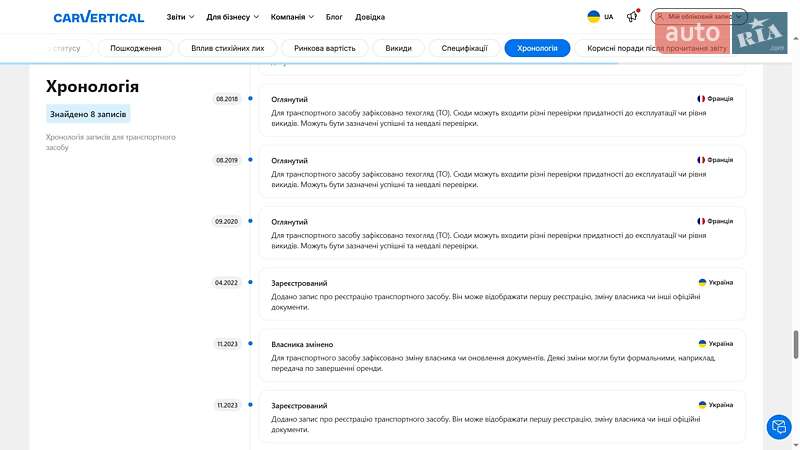Go to the Викиди tab

click(398, 48)
